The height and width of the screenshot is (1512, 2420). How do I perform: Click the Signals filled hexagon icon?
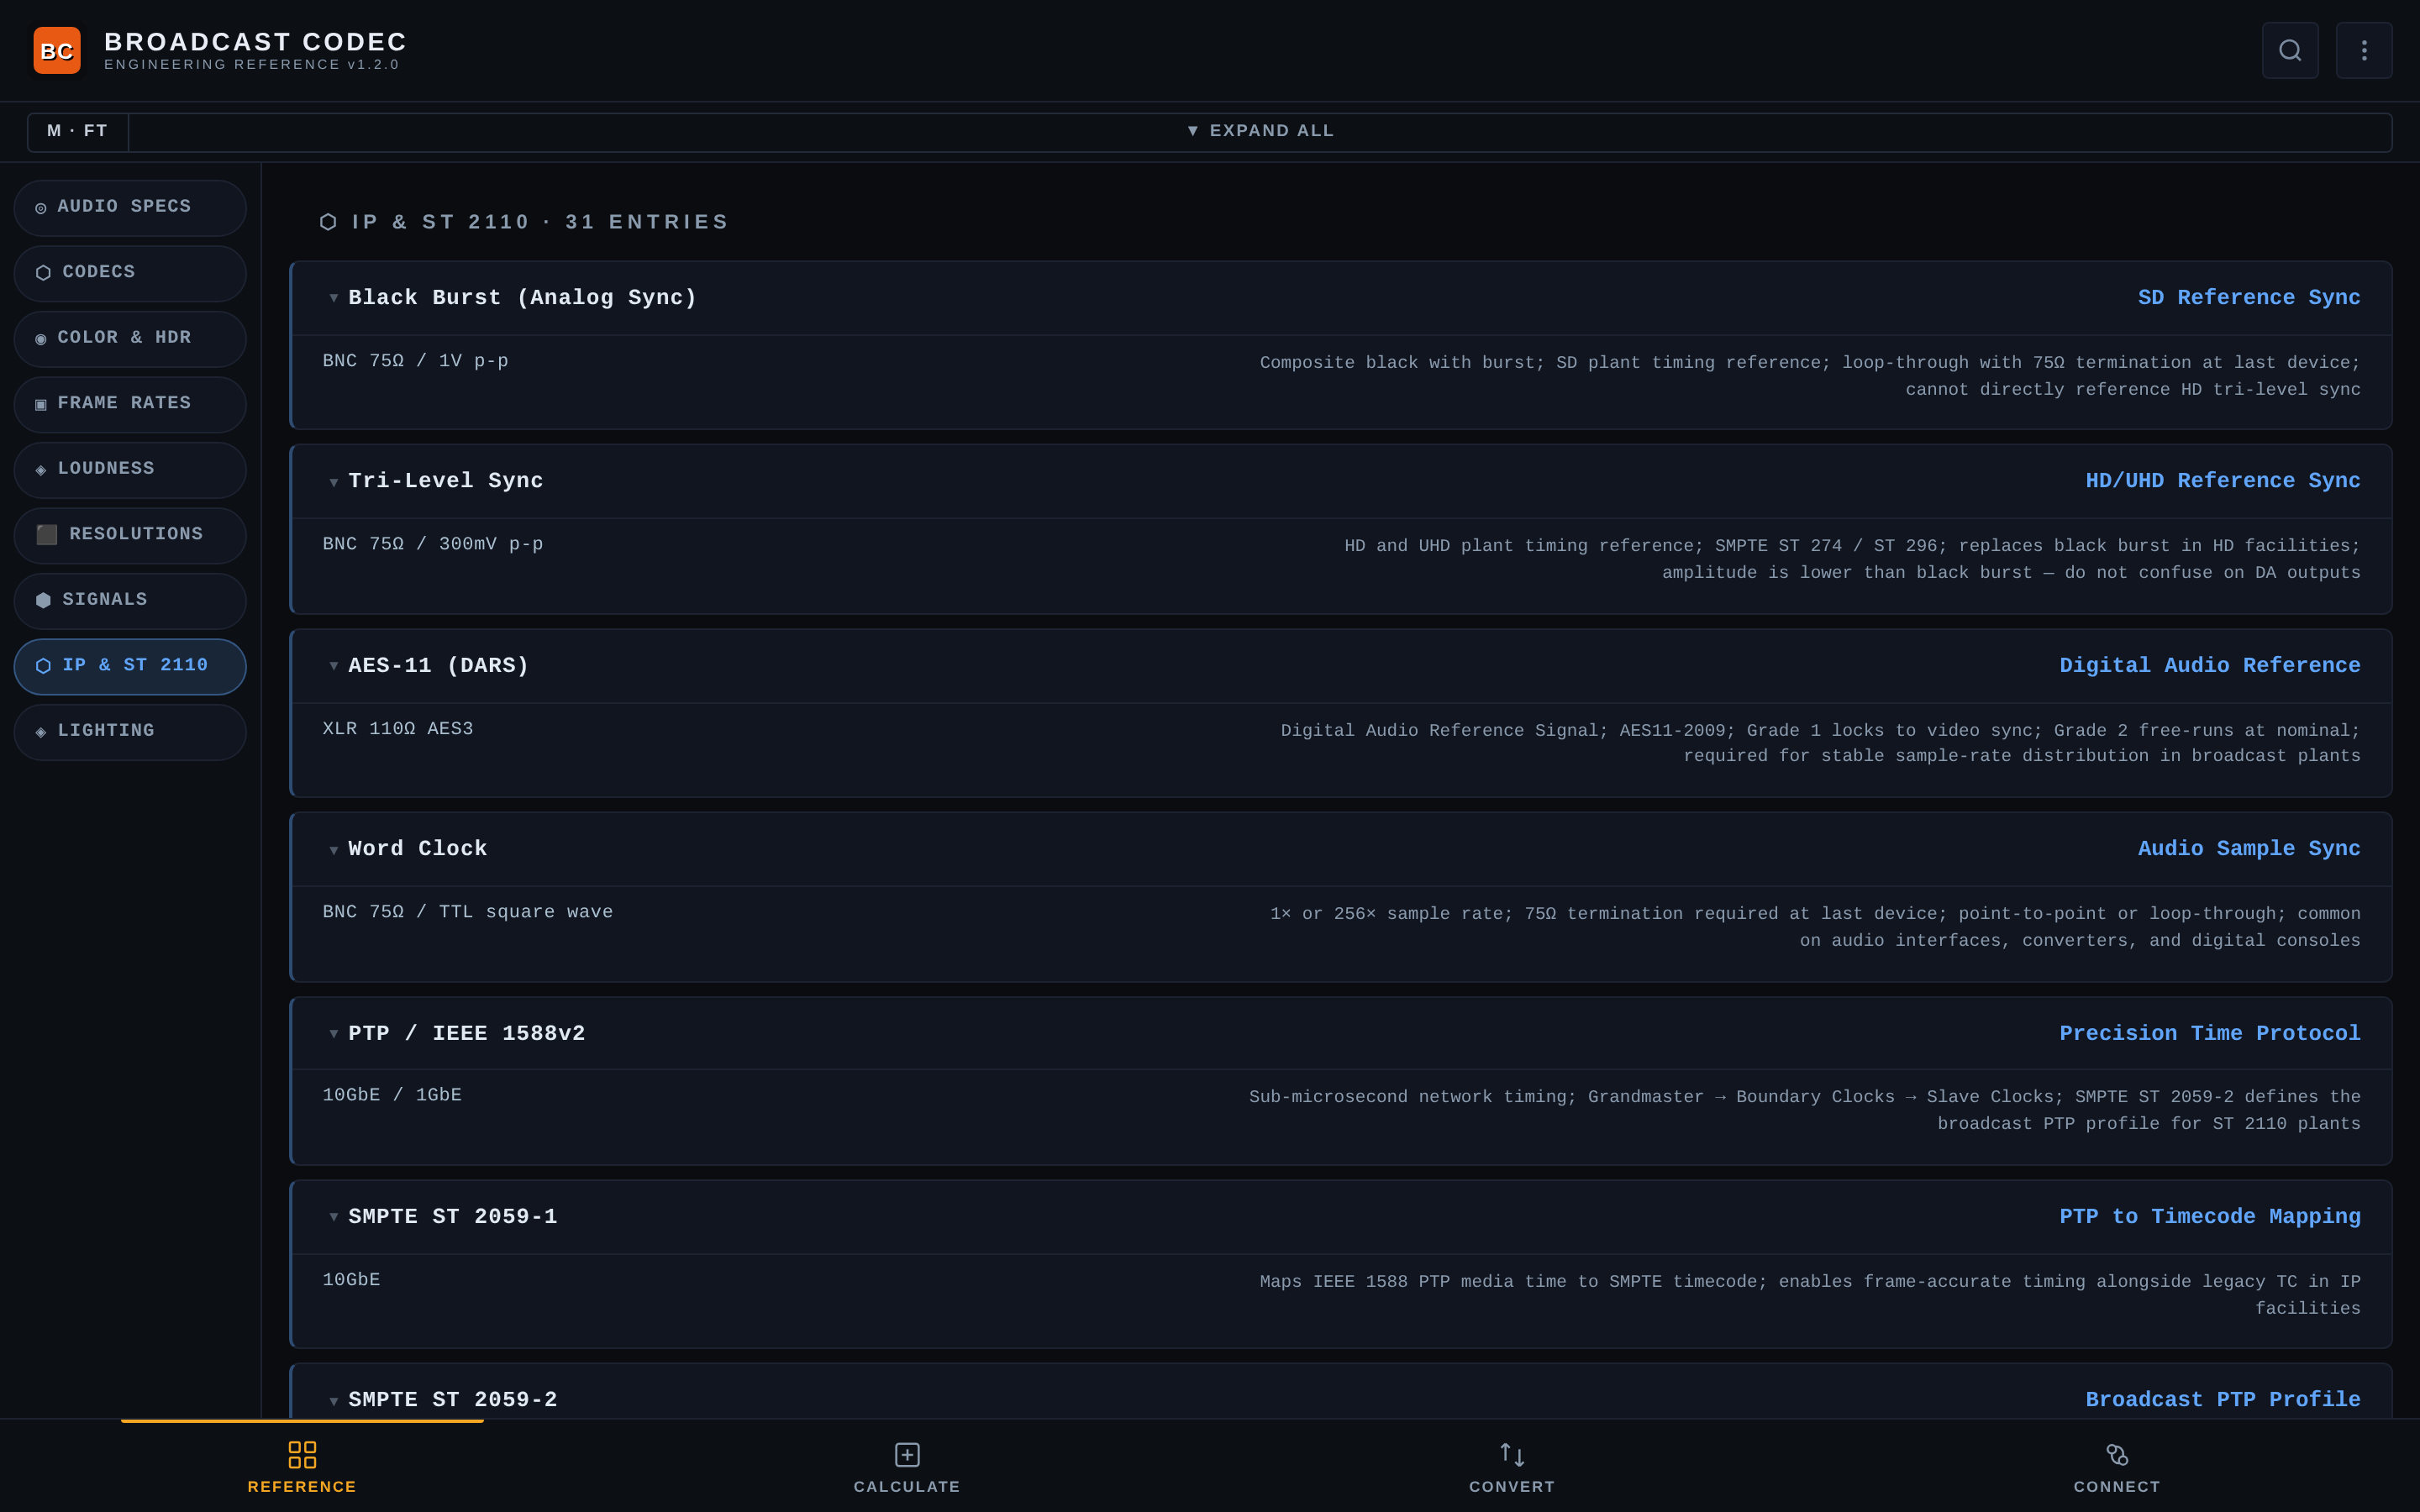(x=43, y=600)
